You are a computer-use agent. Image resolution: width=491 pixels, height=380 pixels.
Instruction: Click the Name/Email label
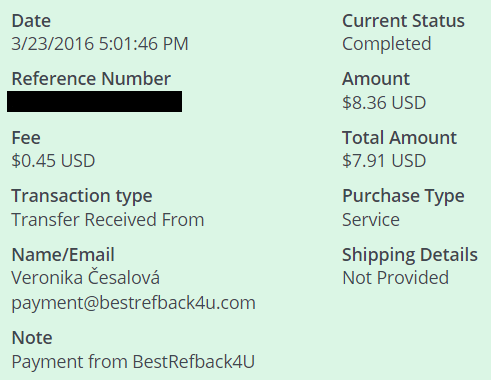pos(63,255)
